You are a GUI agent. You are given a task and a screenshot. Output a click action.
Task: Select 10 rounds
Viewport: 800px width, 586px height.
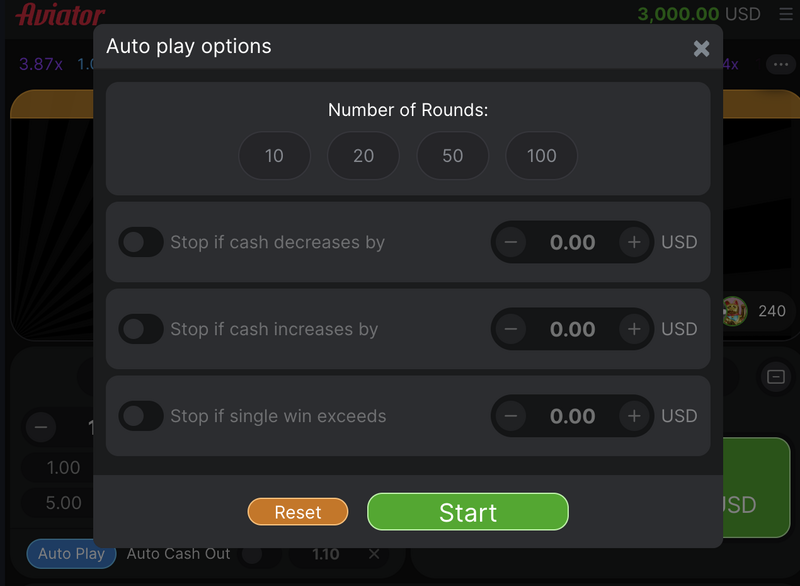click(x=274, y=156)
